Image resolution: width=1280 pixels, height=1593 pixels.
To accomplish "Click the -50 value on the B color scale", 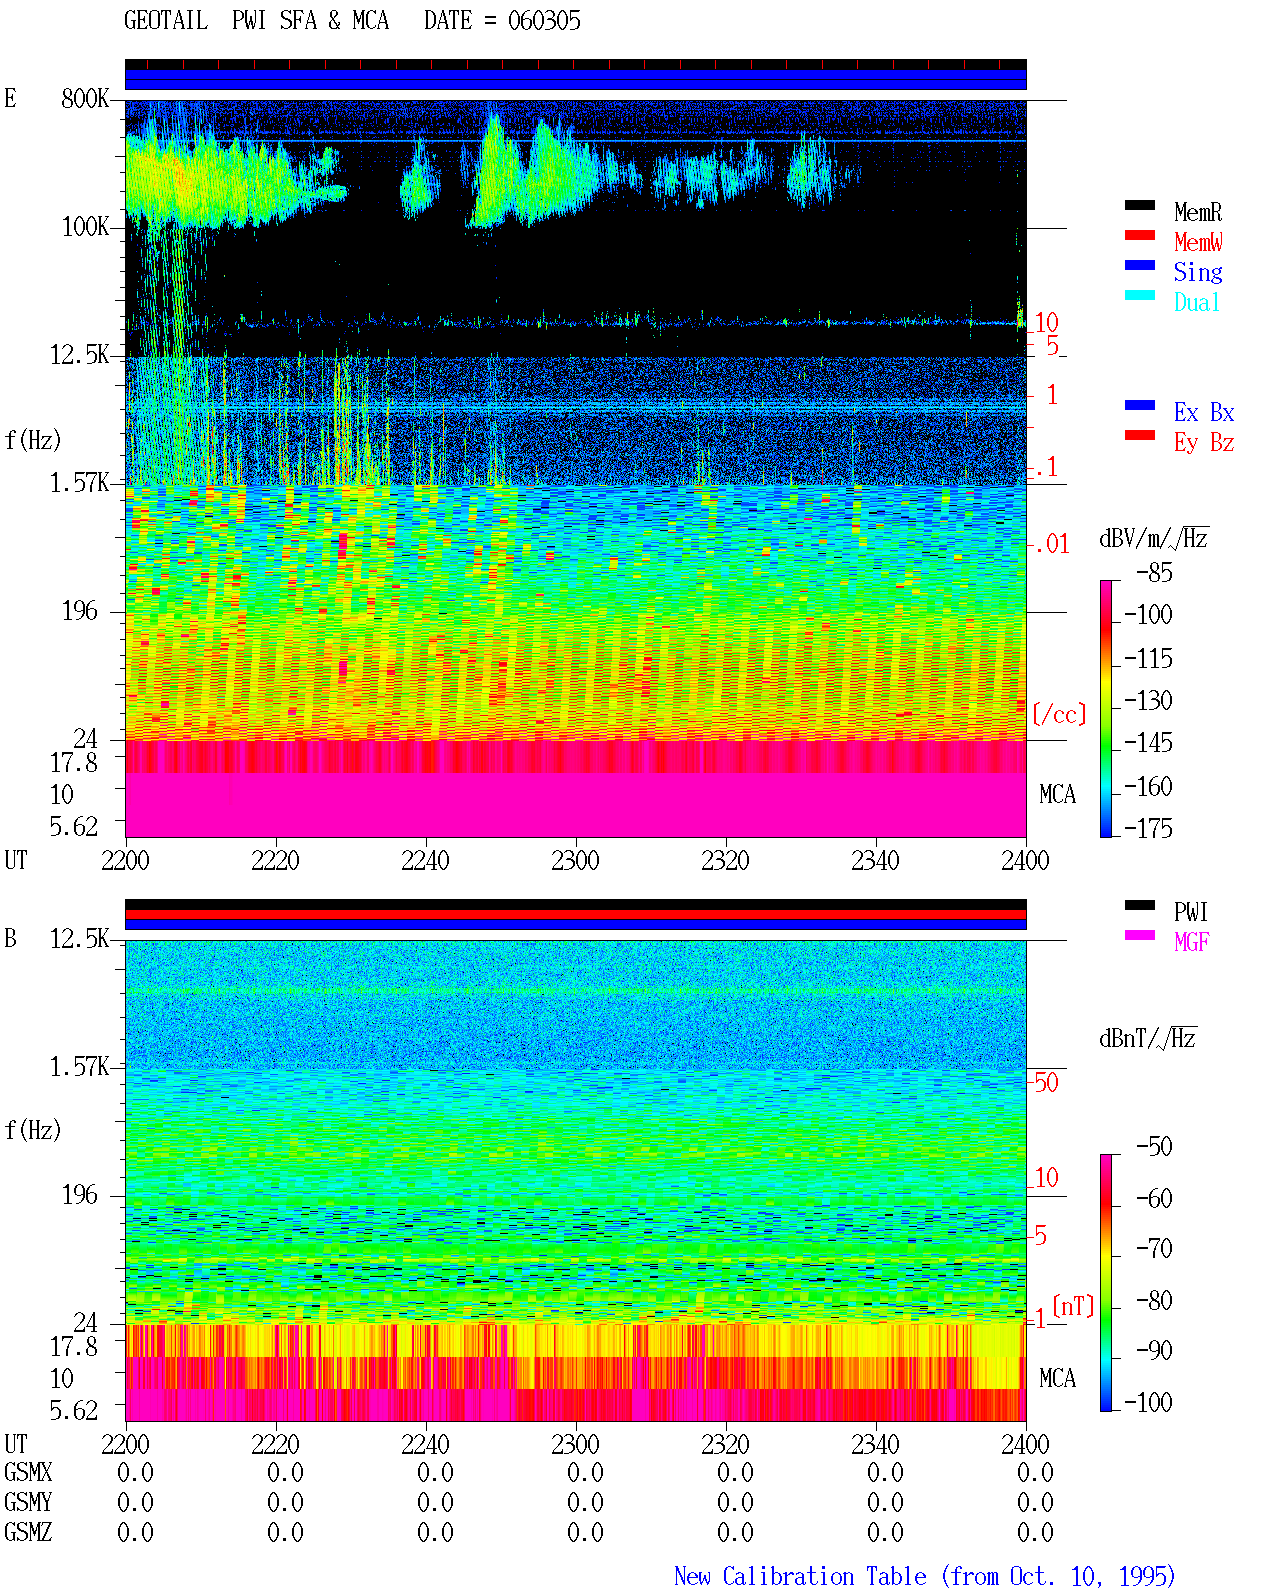I will pos(1154,1146).
